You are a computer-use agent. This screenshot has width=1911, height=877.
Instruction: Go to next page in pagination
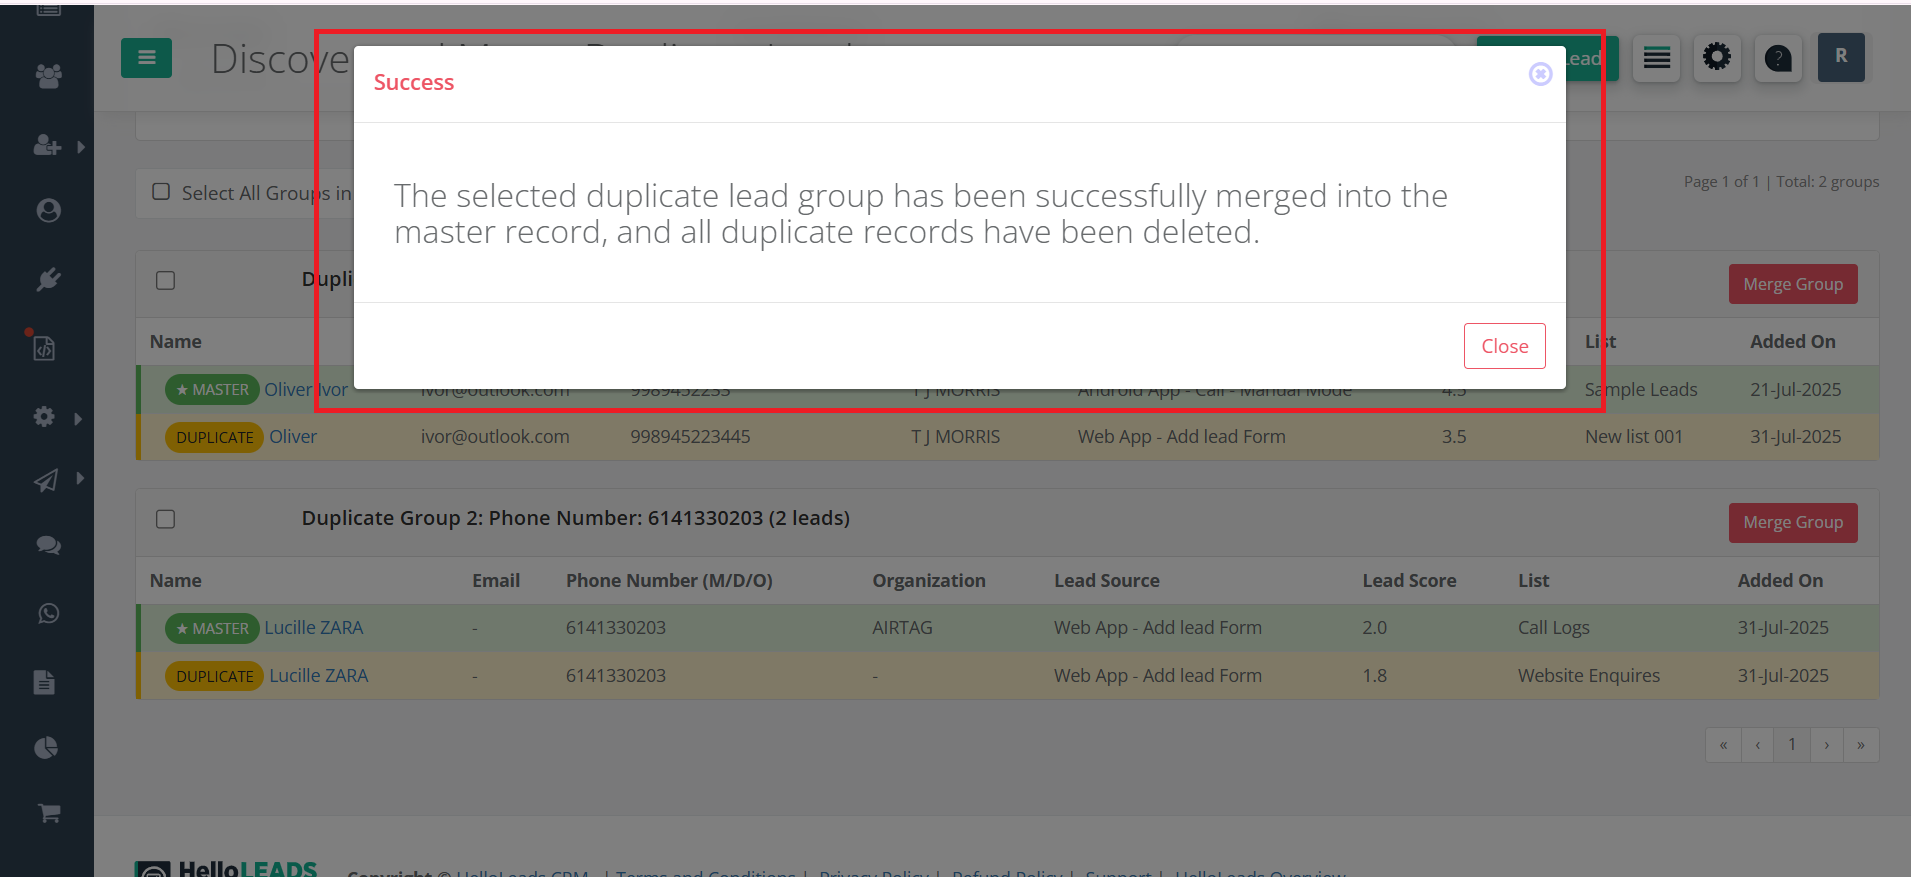[1826, 745]
